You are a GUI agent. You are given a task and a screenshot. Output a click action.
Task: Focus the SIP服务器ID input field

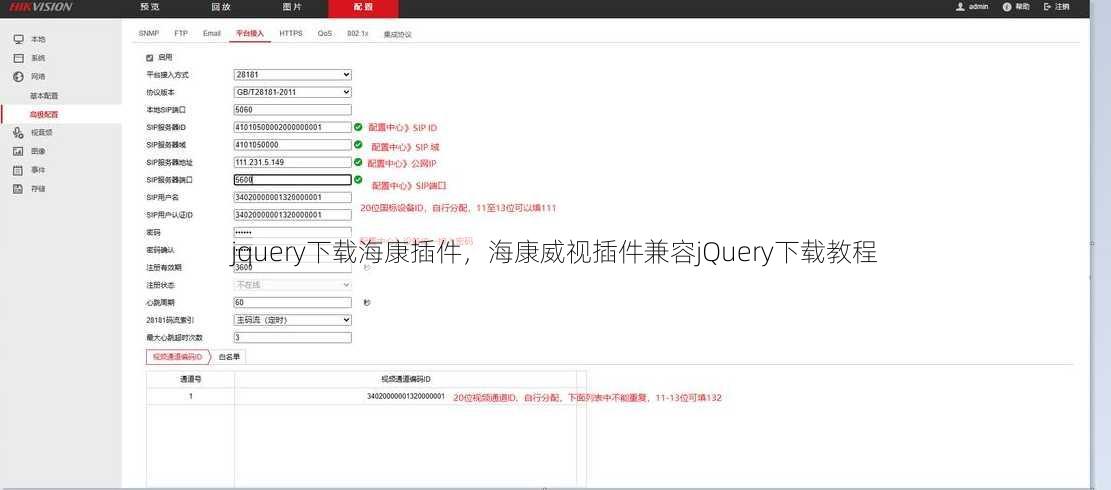tap(293, 127)
